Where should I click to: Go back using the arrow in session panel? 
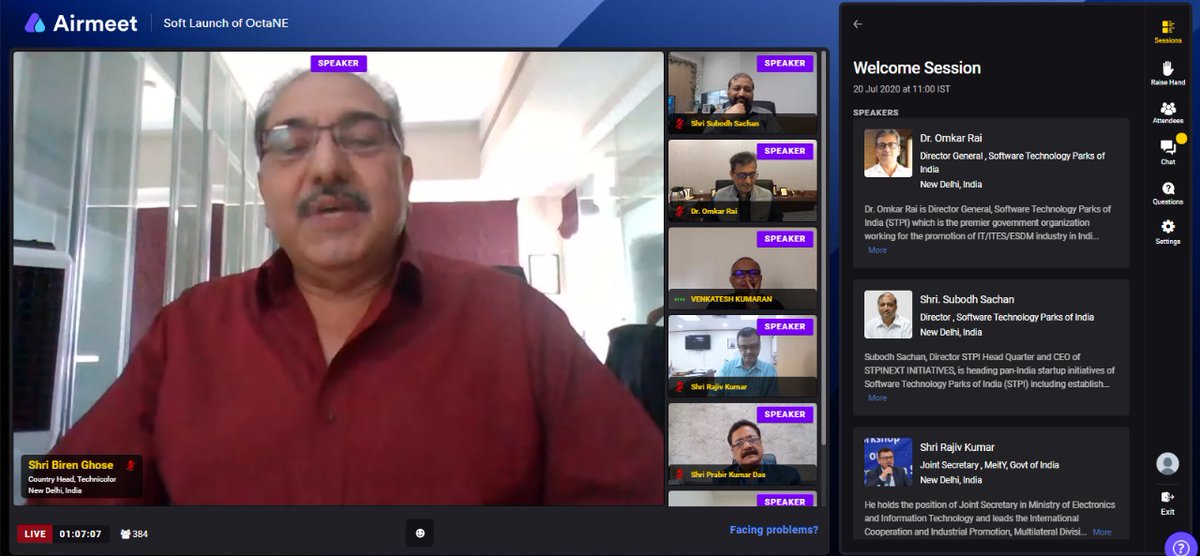[x=858, y=24]
